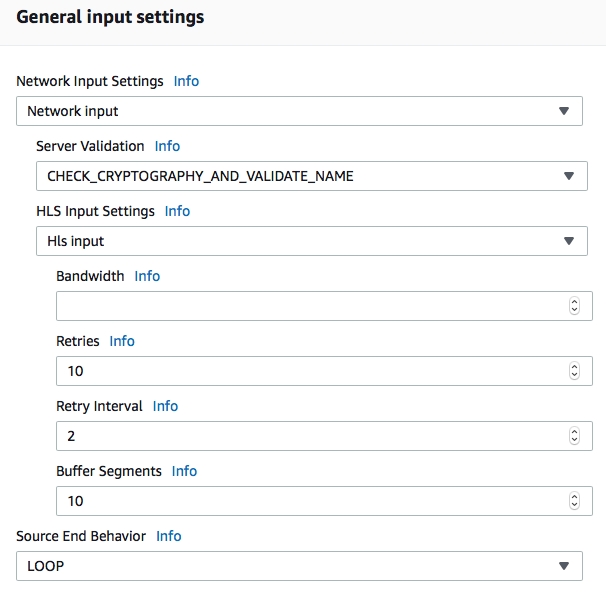Show Buffer Segments Info help
The image size is (606, 592).
184,471
